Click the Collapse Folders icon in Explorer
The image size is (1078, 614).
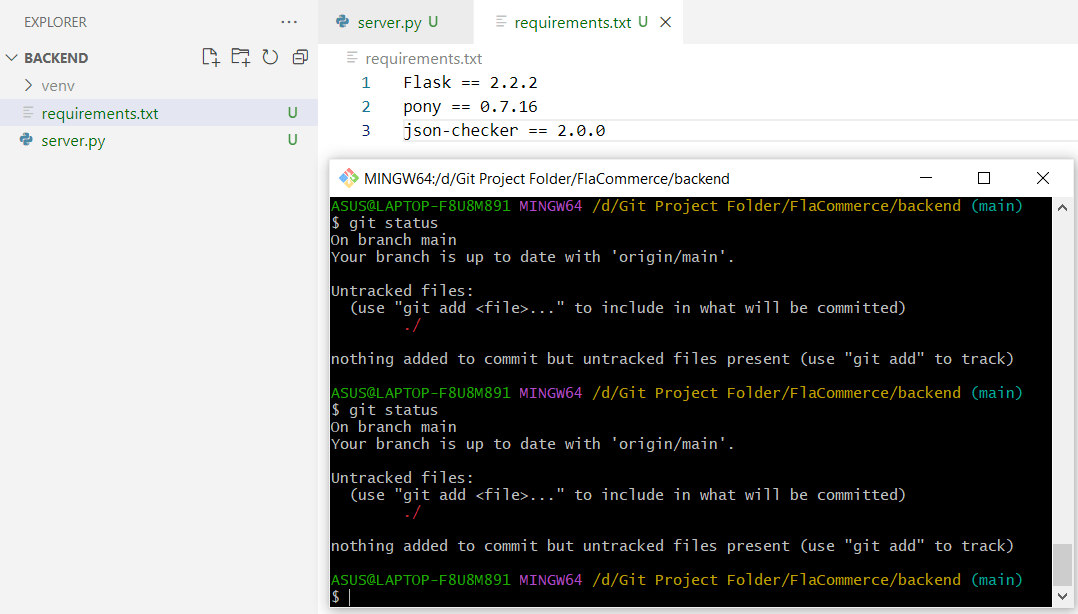300,57
